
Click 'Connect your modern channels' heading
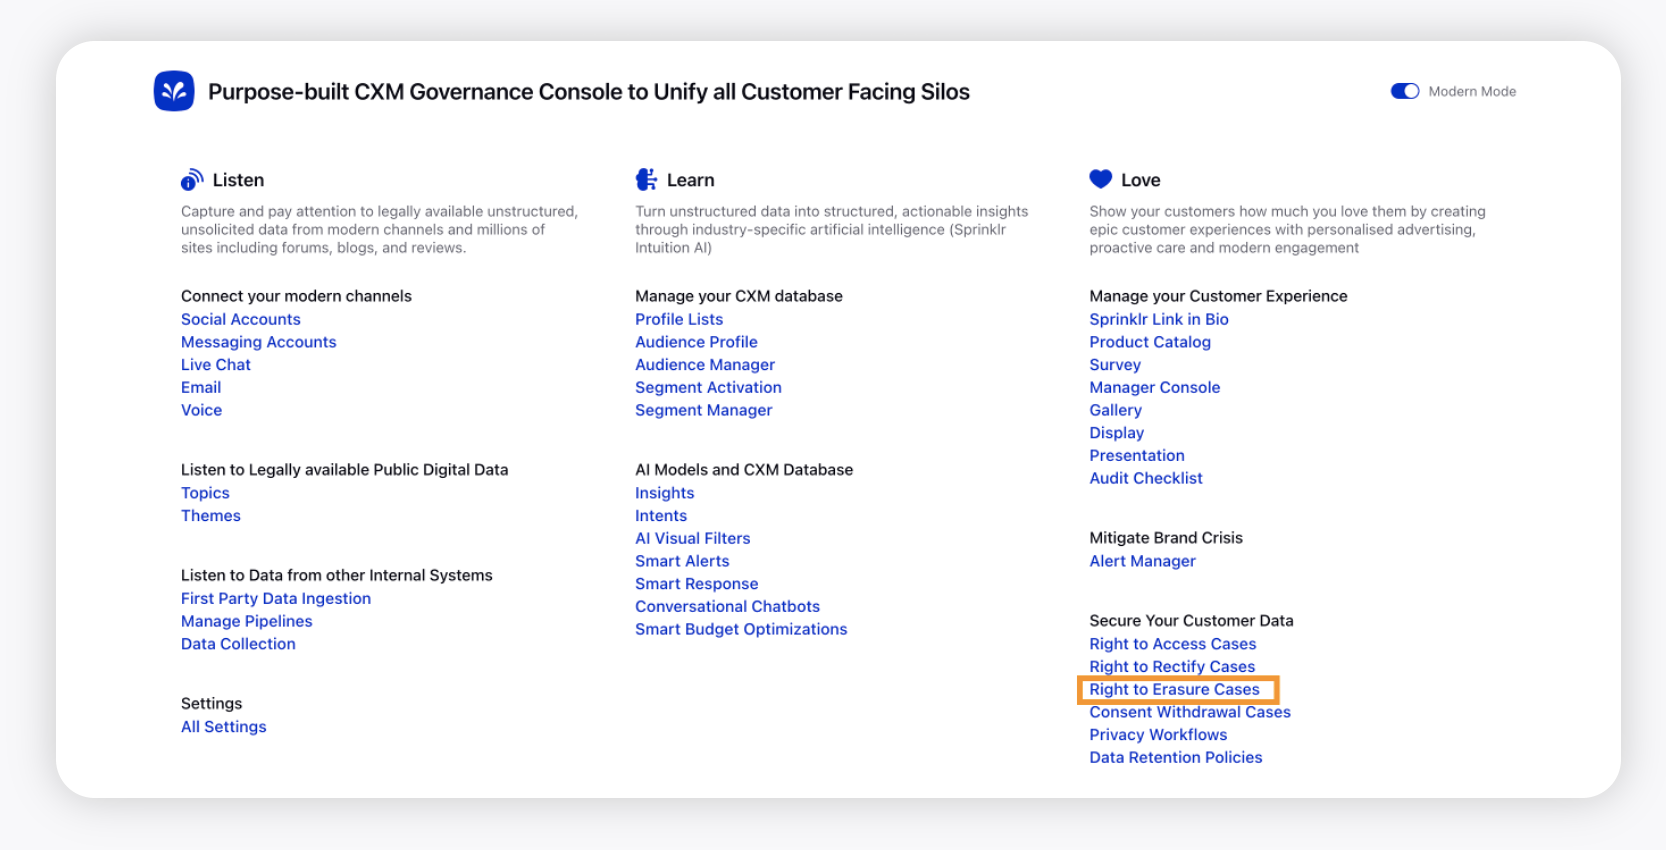296,296
